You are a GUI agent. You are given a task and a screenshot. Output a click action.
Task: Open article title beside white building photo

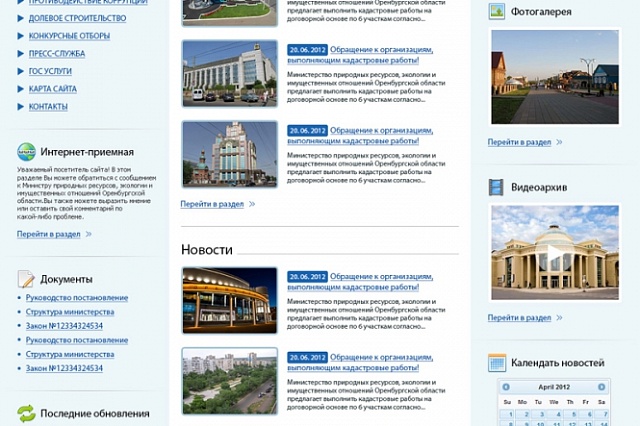[360, 55]
